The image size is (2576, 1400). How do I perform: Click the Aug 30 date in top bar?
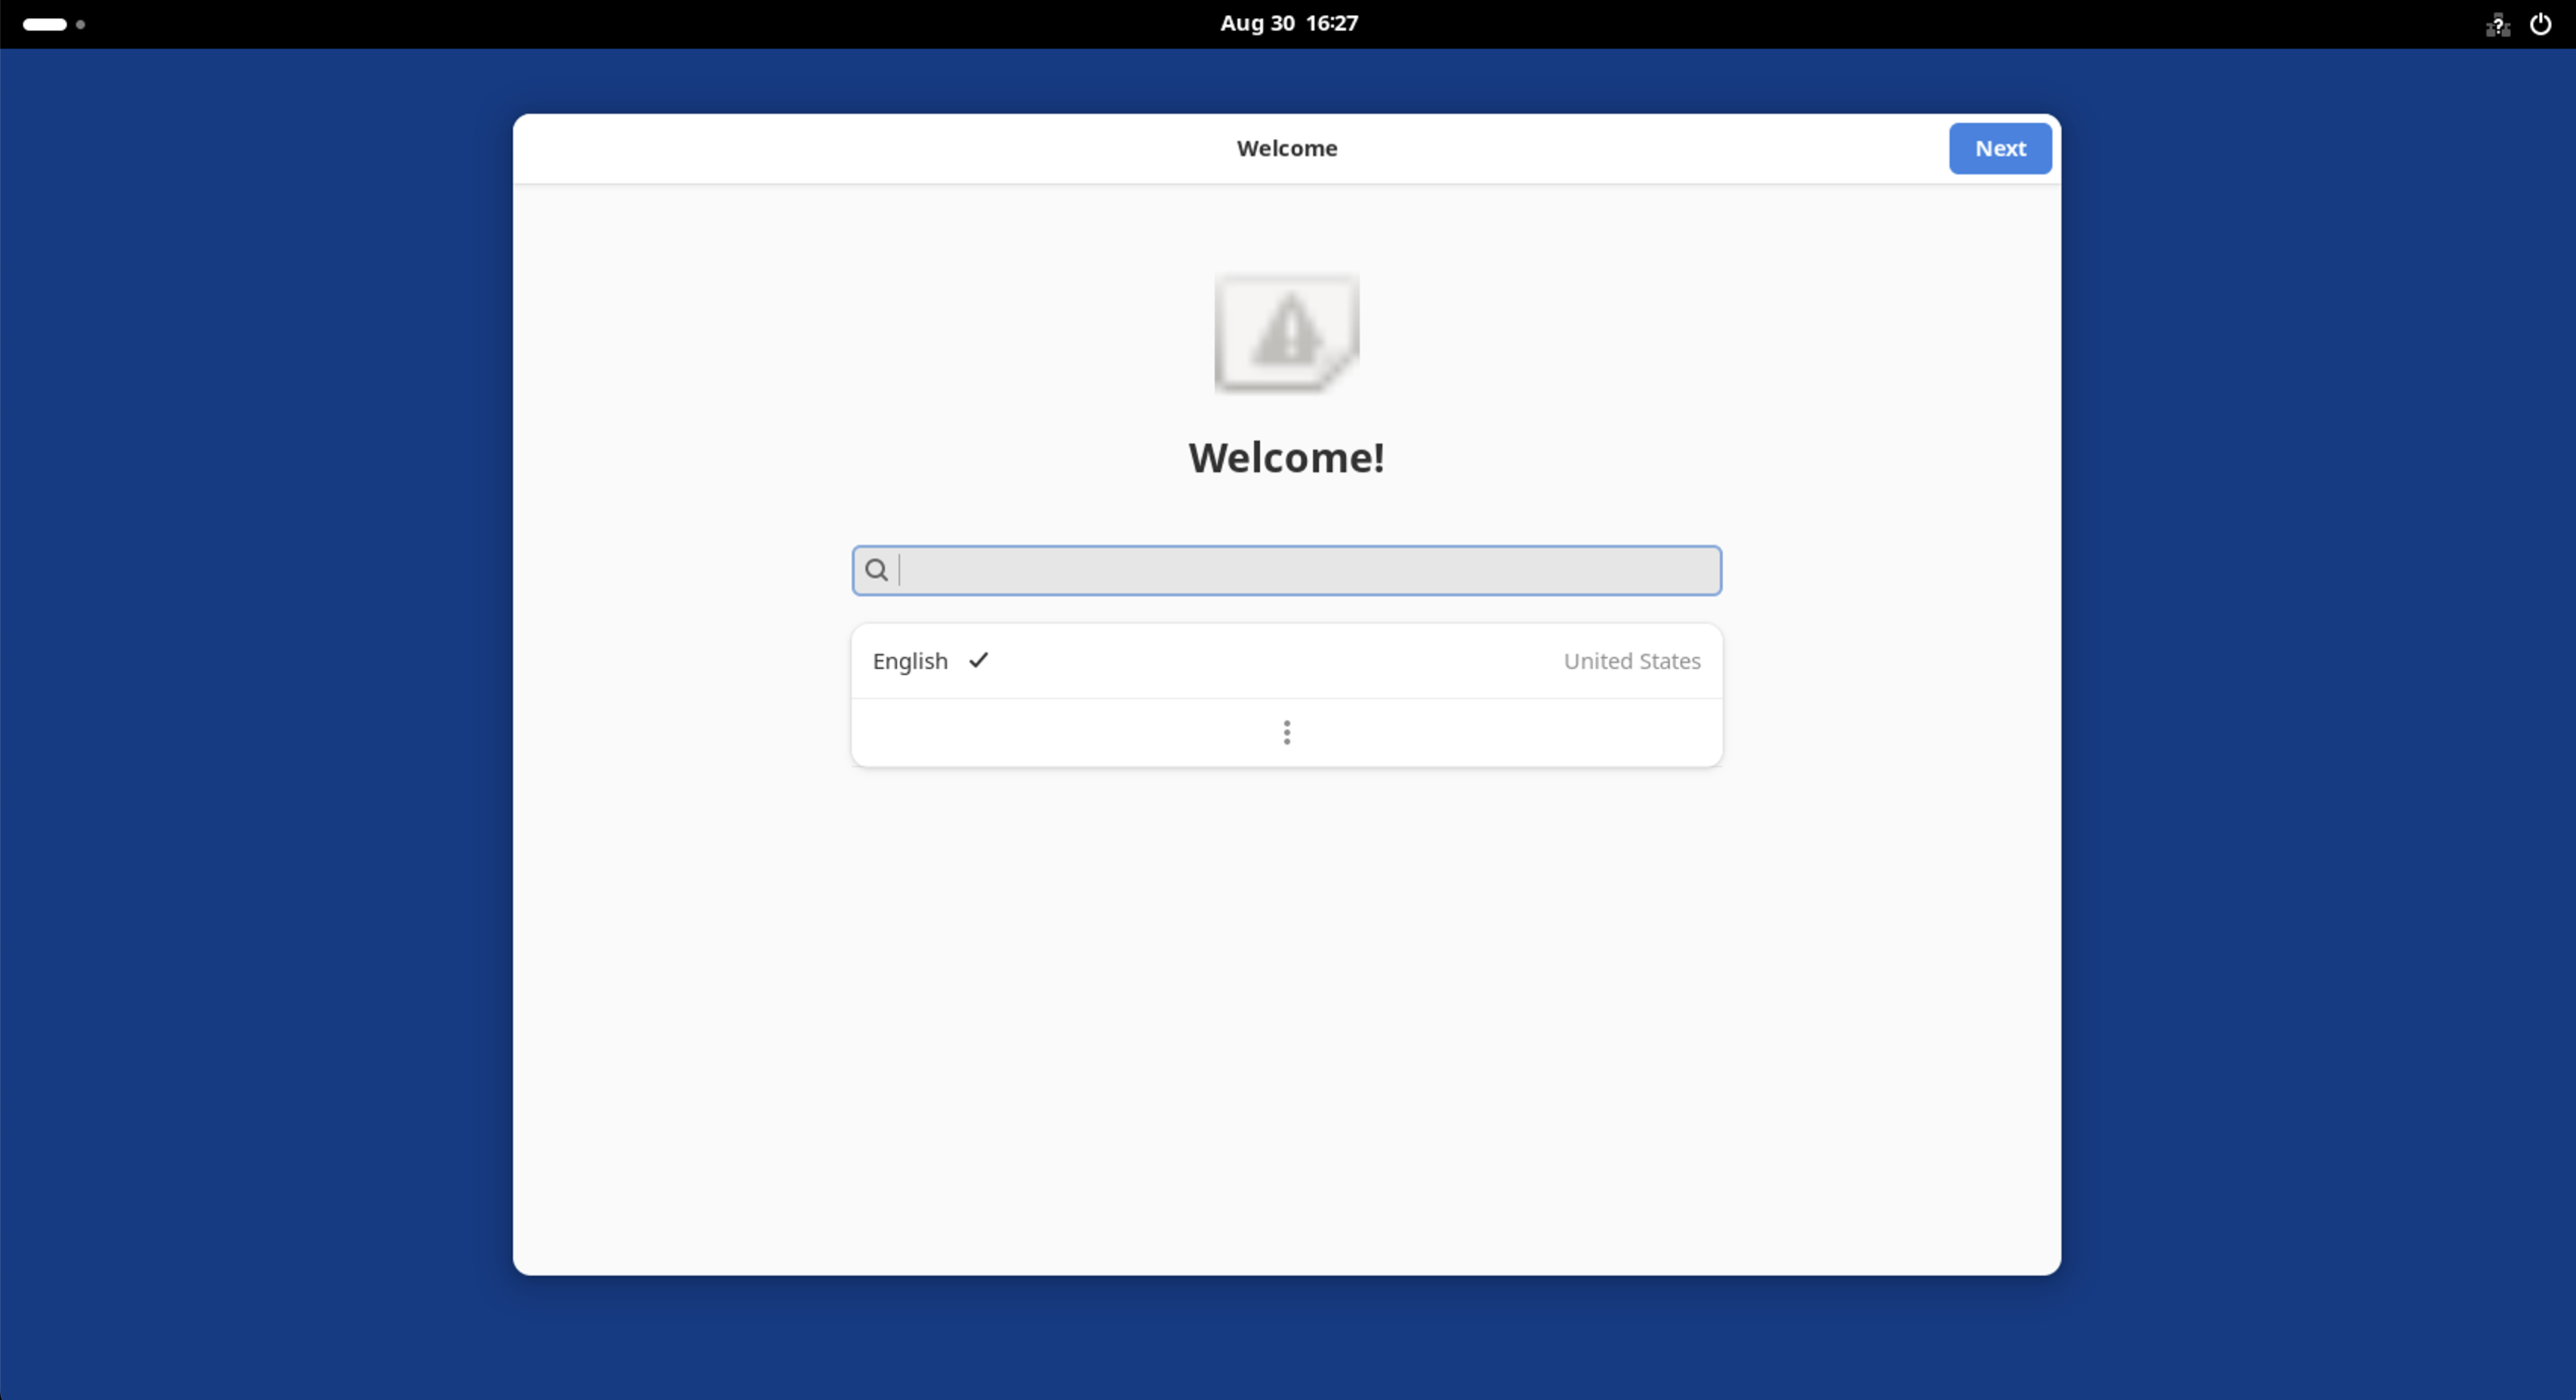tap(1257, 23)
